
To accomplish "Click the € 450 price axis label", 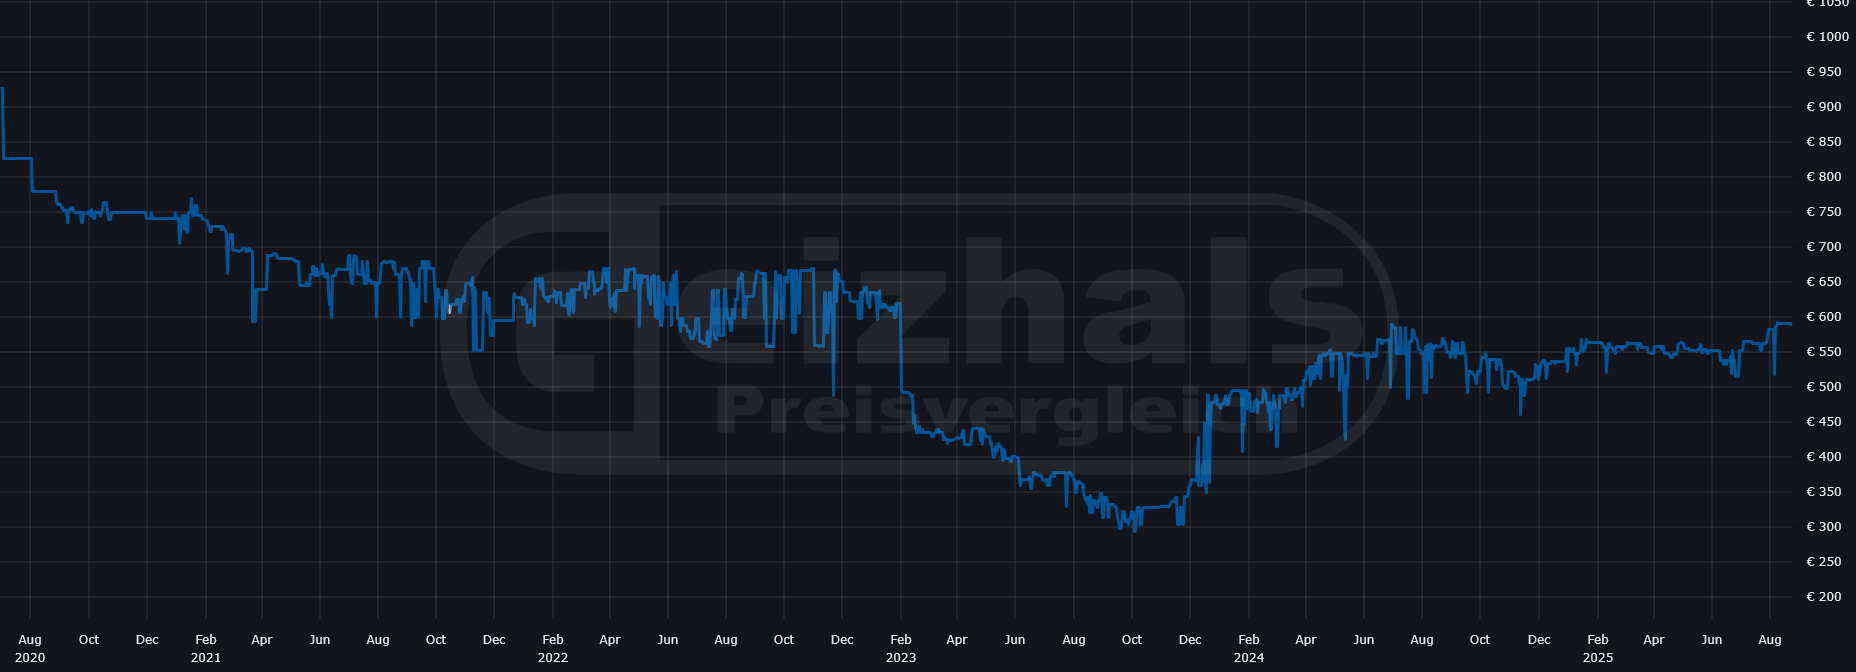I will click(1823, 422).
